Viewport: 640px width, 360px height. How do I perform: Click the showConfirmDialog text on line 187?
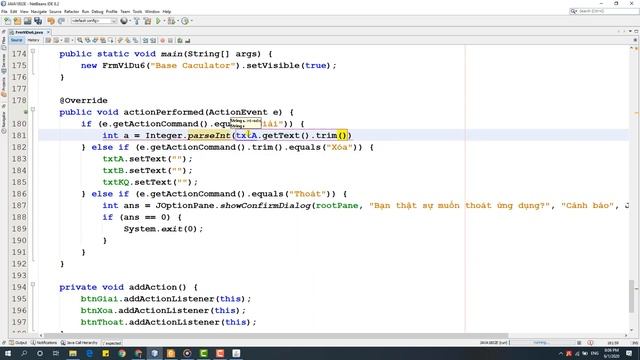(265, 206)
